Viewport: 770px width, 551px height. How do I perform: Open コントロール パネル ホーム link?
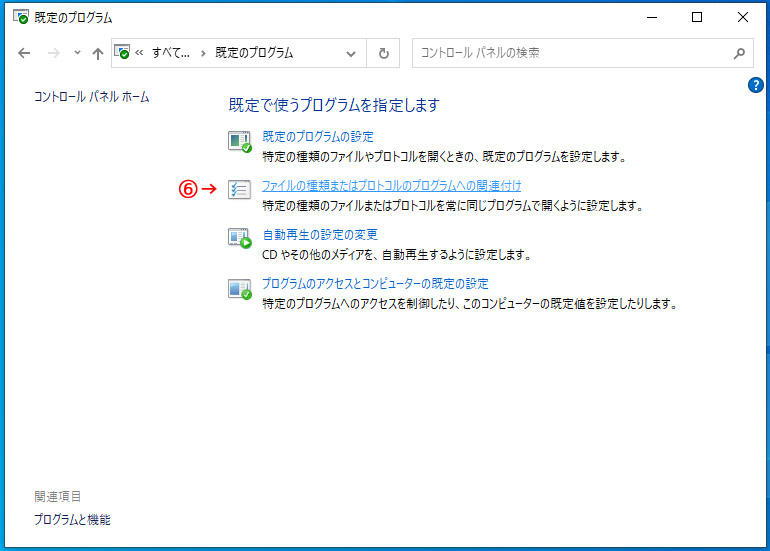[x=91, y=97]
